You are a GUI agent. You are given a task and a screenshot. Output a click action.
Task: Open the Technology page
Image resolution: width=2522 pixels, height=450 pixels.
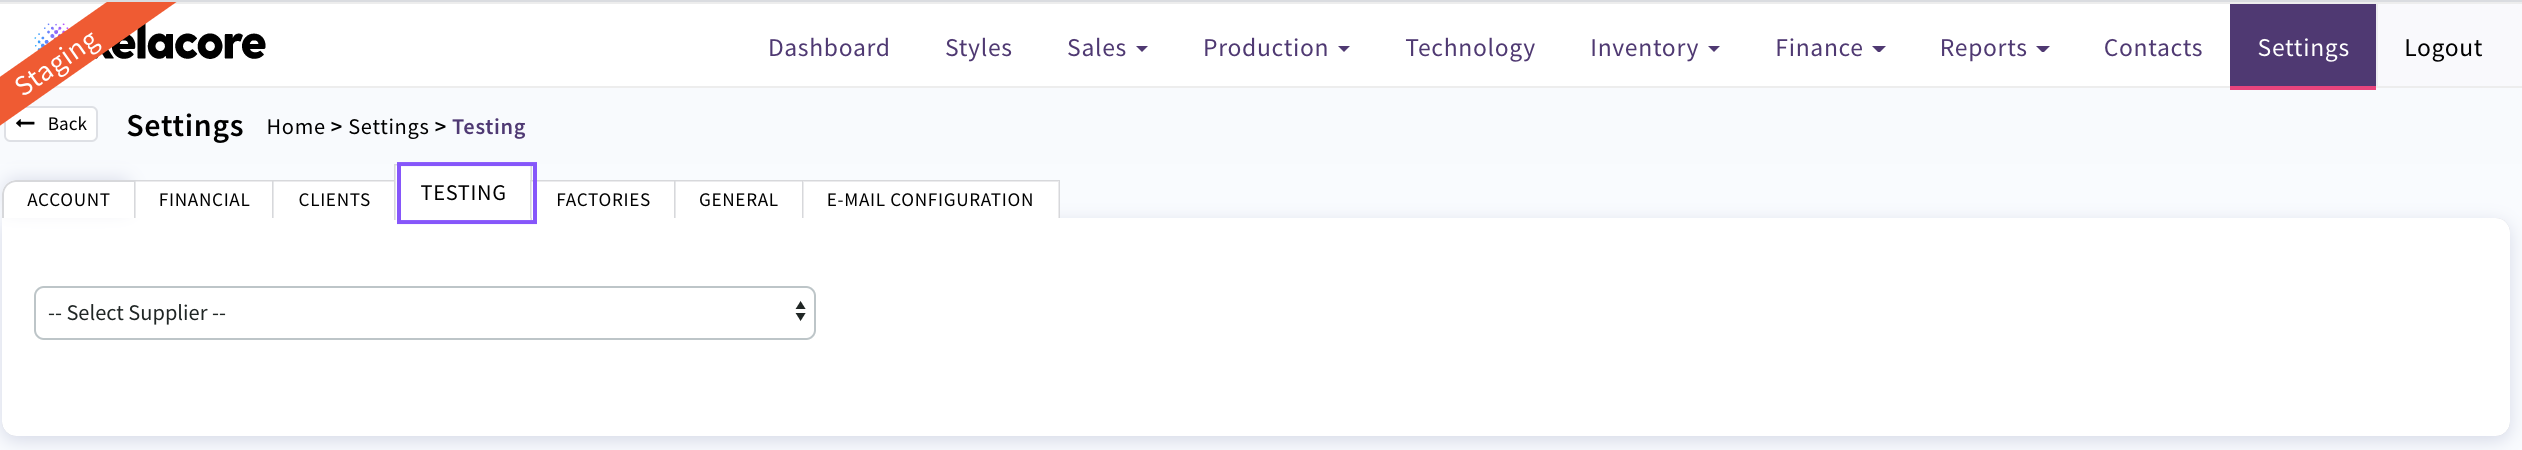tap(1469, 48)
